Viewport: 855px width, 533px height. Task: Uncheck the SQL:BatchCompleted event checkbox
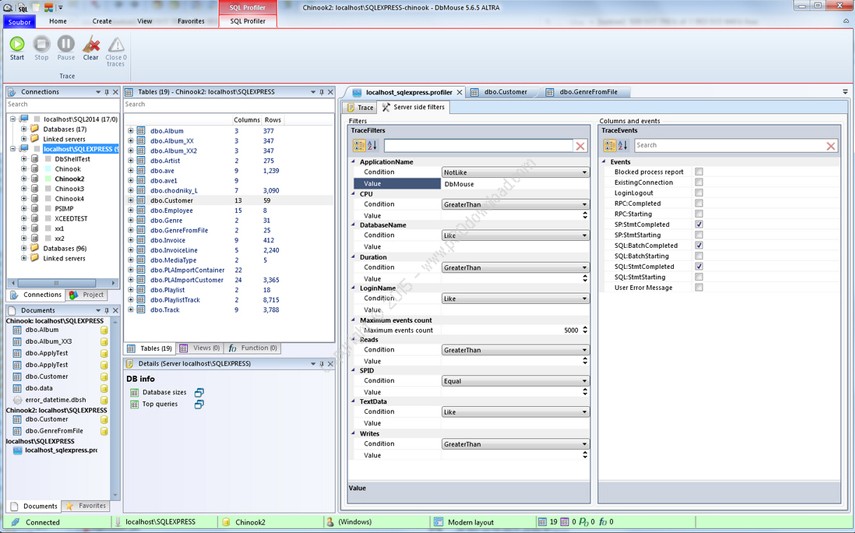699,245
